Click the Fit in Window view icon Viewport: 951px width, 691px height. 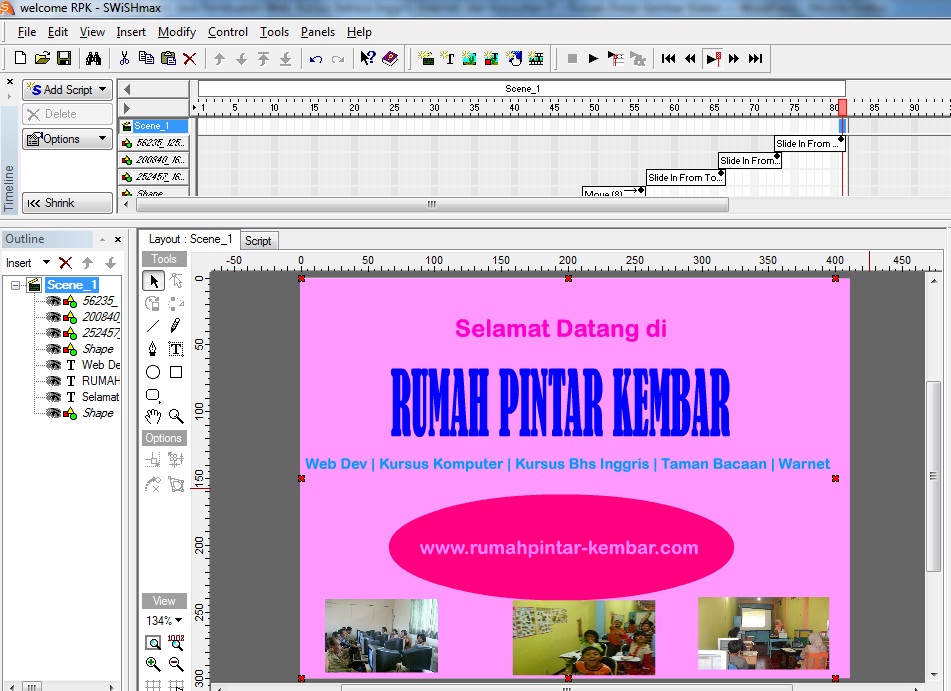click(153, 642)
